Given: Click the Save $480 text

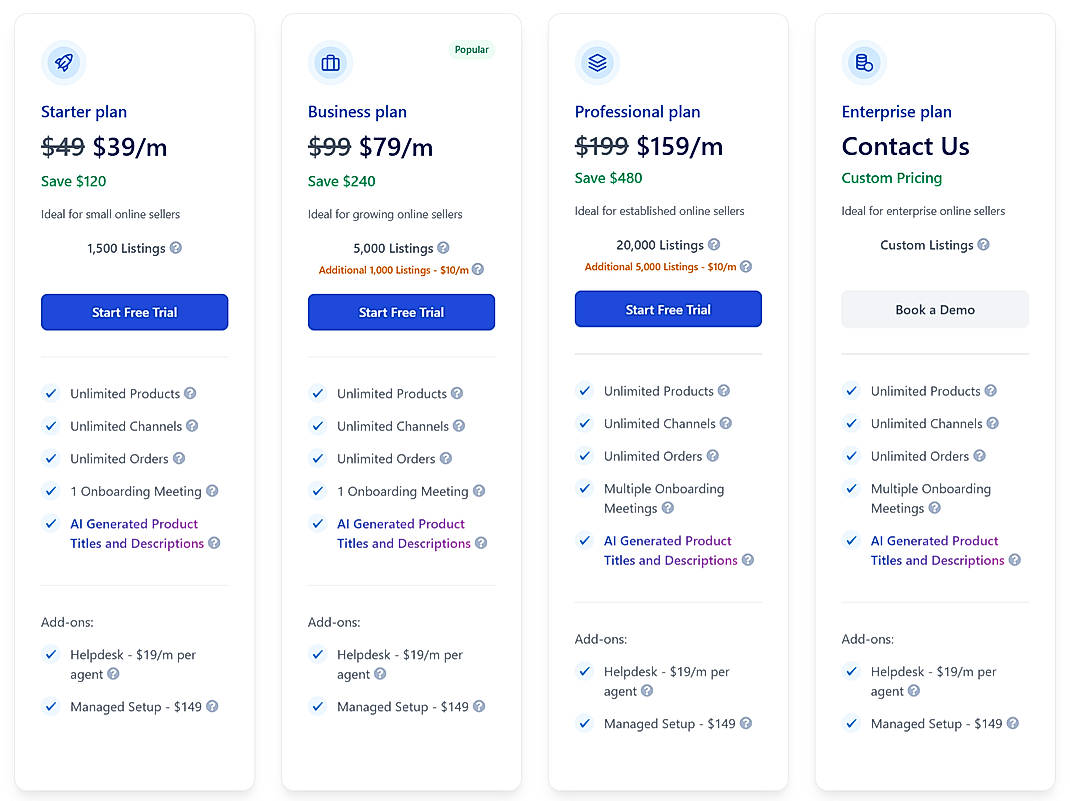Looking at the screenshot, I should [608, 178].
